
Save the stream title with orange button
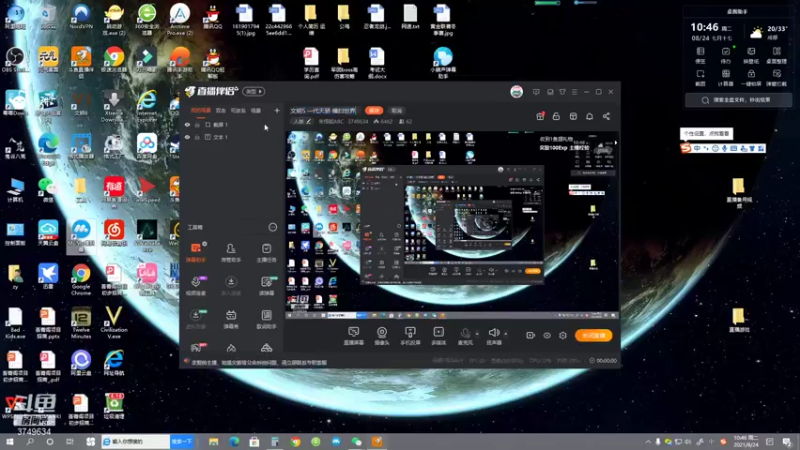click(374, 111)
